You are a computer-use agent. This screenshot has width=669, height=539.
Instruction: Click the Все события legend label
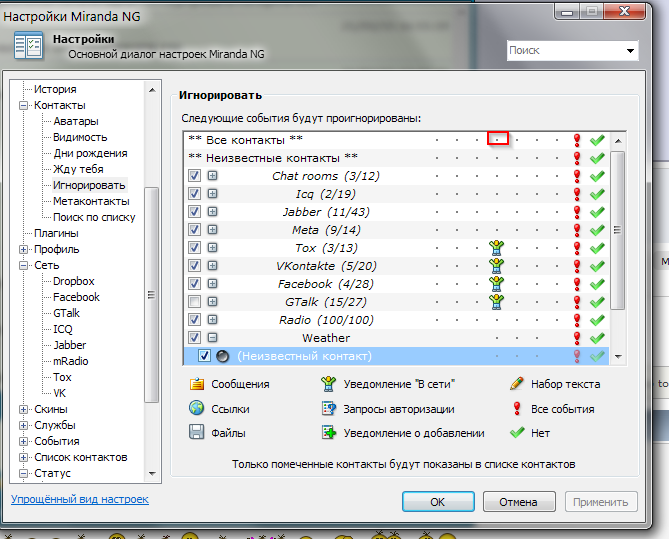tap(562, 409)
